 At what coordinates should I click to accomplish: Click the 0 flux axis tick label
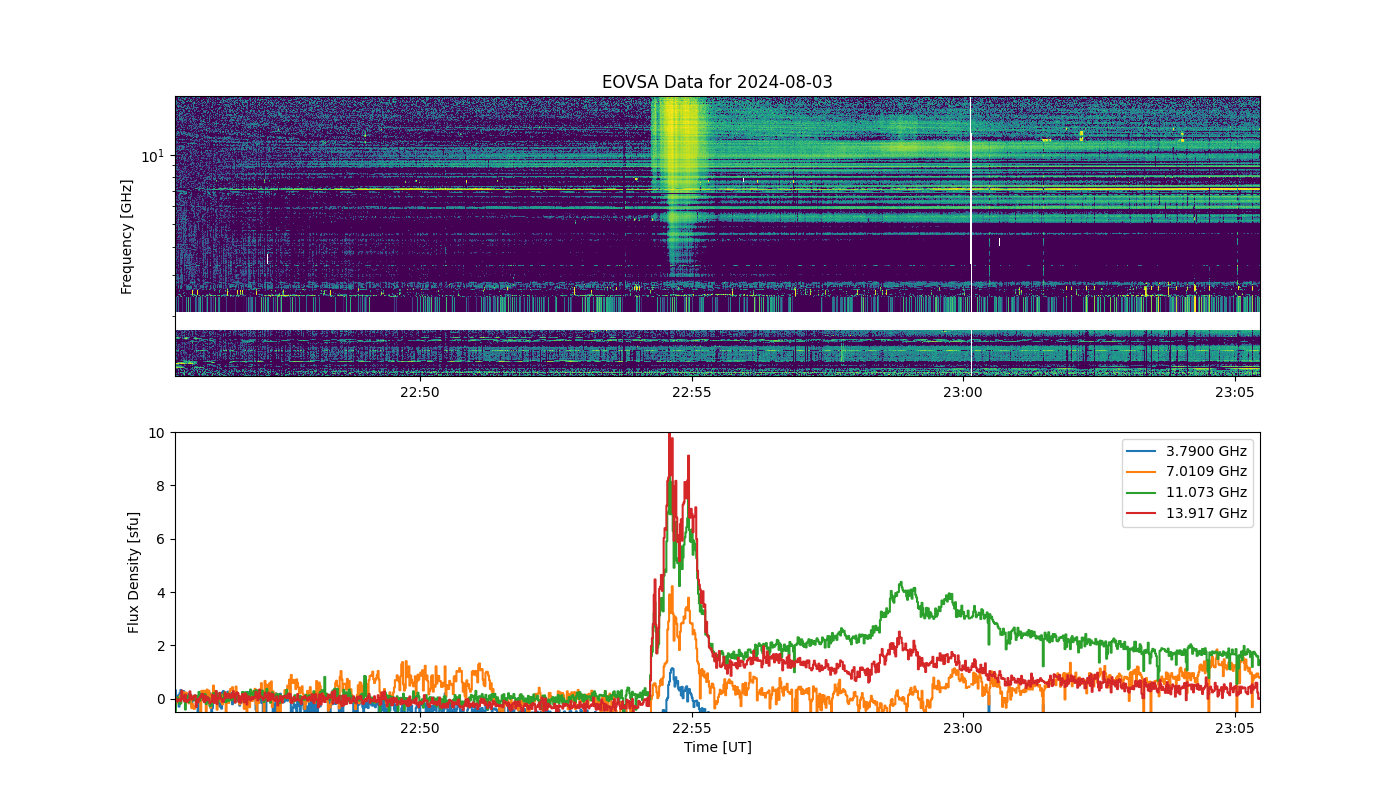coord(162,699)
